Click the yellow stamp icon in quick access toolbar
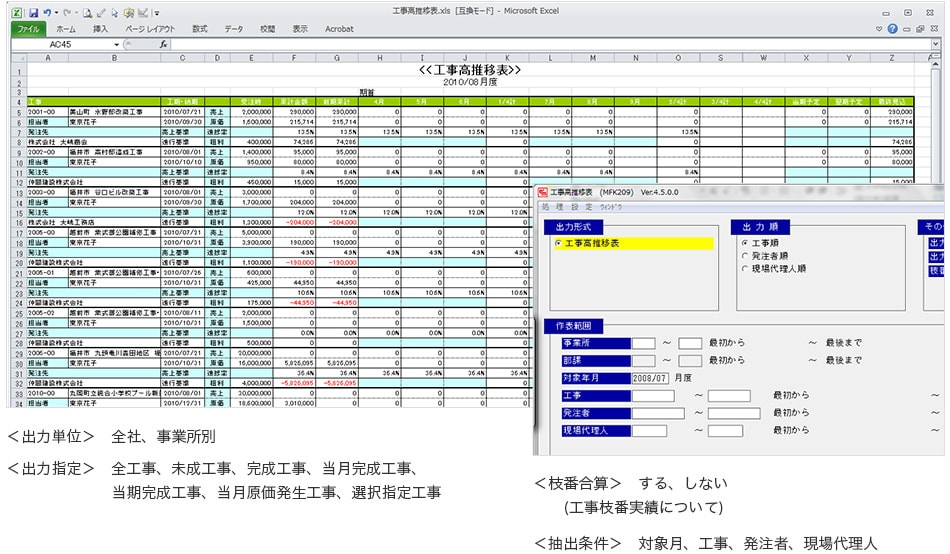 point(128,12)
